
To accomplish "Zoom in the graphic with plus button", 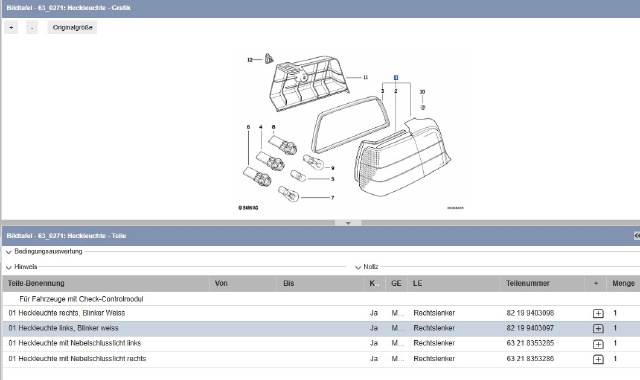I will pyautogui.click(x=11, y=27).
